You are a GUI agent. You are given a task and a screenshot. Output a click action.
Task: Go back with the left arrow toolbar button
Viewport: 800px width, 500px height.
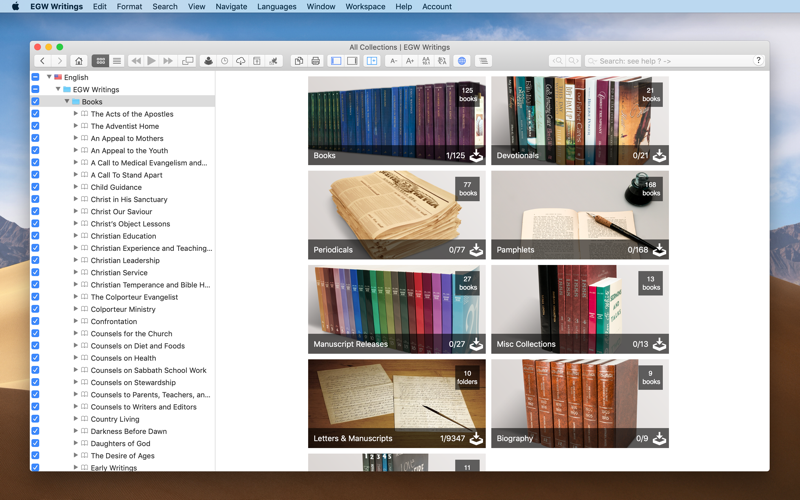[x=43, y=61]
